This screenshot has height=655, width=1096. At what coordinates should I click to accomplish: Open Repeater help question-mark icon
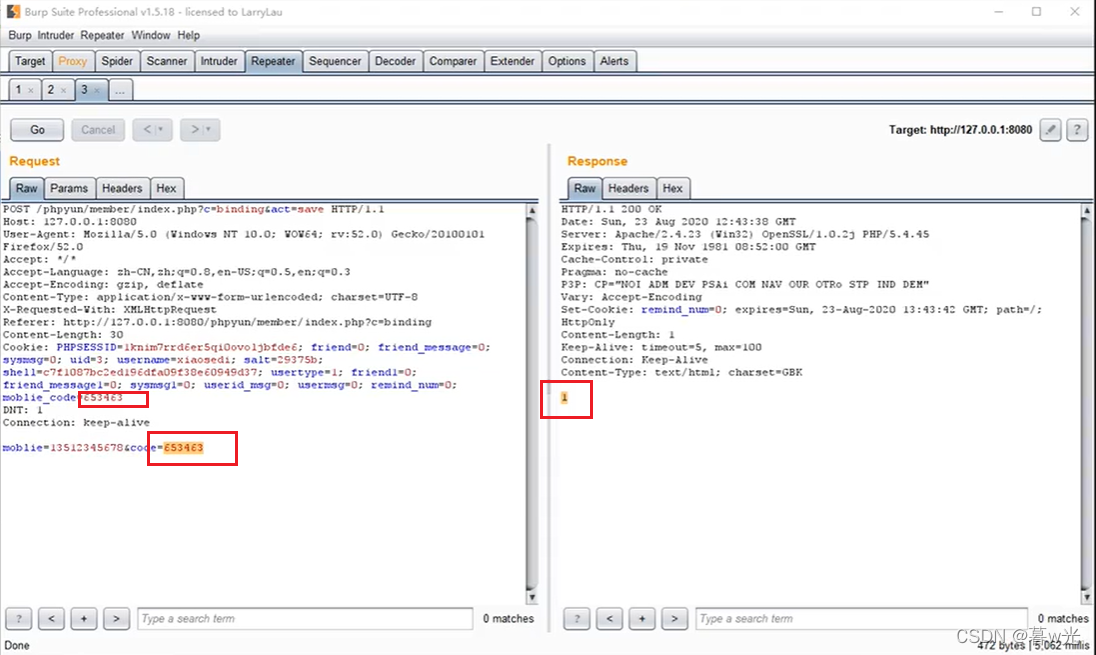[1077, 129]
